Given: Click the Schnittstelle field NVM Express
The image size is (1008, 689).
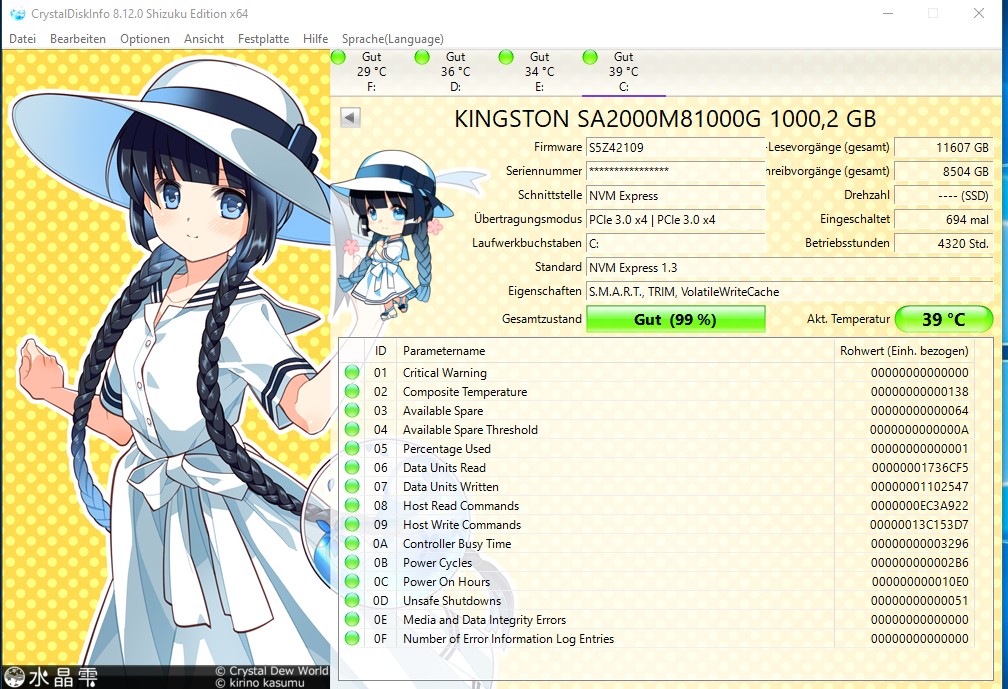Looking at the screenshot, I should pos(676,195).
